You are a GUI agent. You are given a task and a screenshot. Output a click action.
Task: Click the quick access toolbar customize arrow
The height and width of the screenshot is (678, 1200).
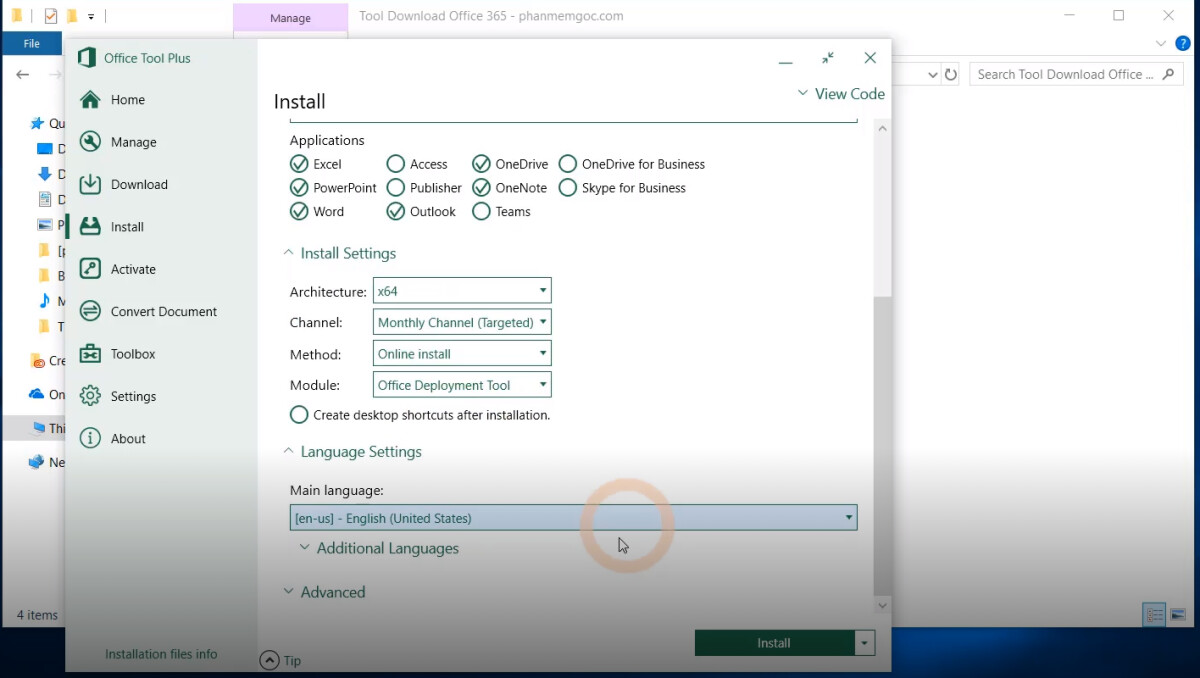(x=91, y=16)
